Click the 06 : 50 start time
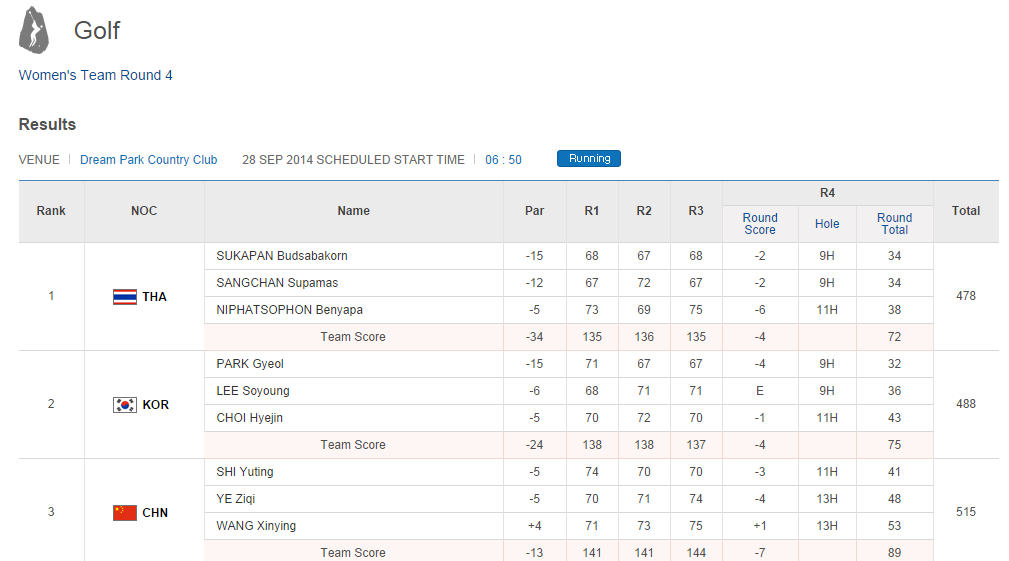Screen dimensions: 1009x561 (x=503, y=160)
